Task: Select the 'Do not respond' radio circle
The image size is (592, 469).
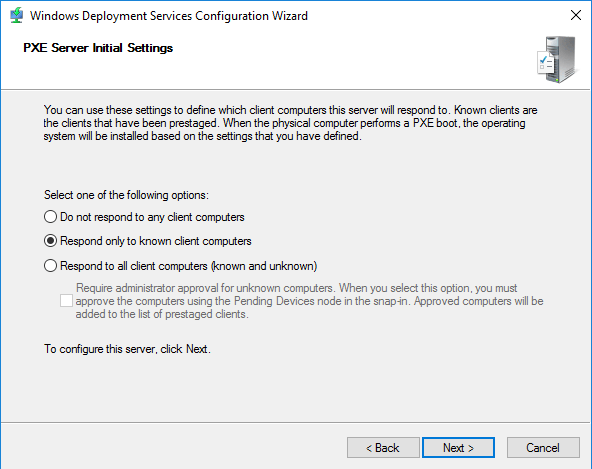Action: (x=51, y=217)
